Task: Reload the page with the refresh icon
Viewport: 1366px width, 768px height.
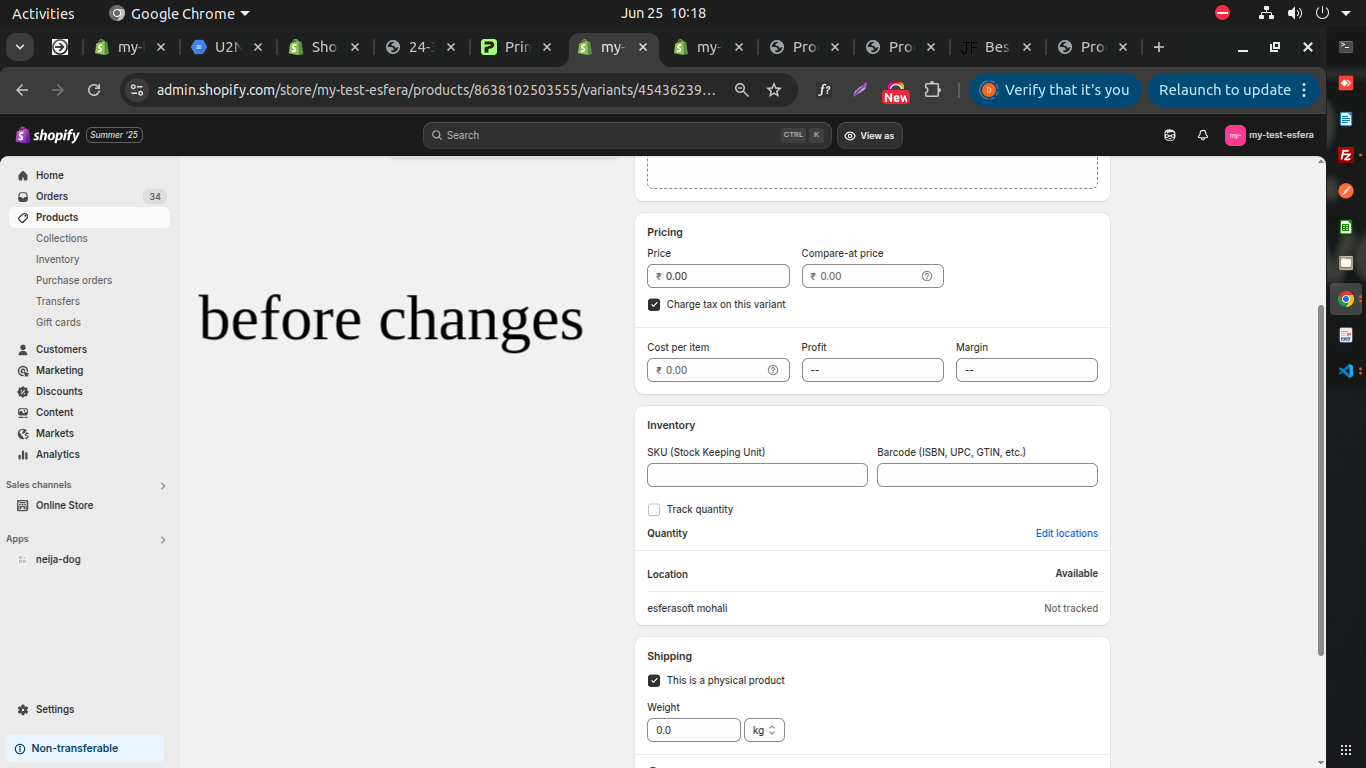Action: 94,90
